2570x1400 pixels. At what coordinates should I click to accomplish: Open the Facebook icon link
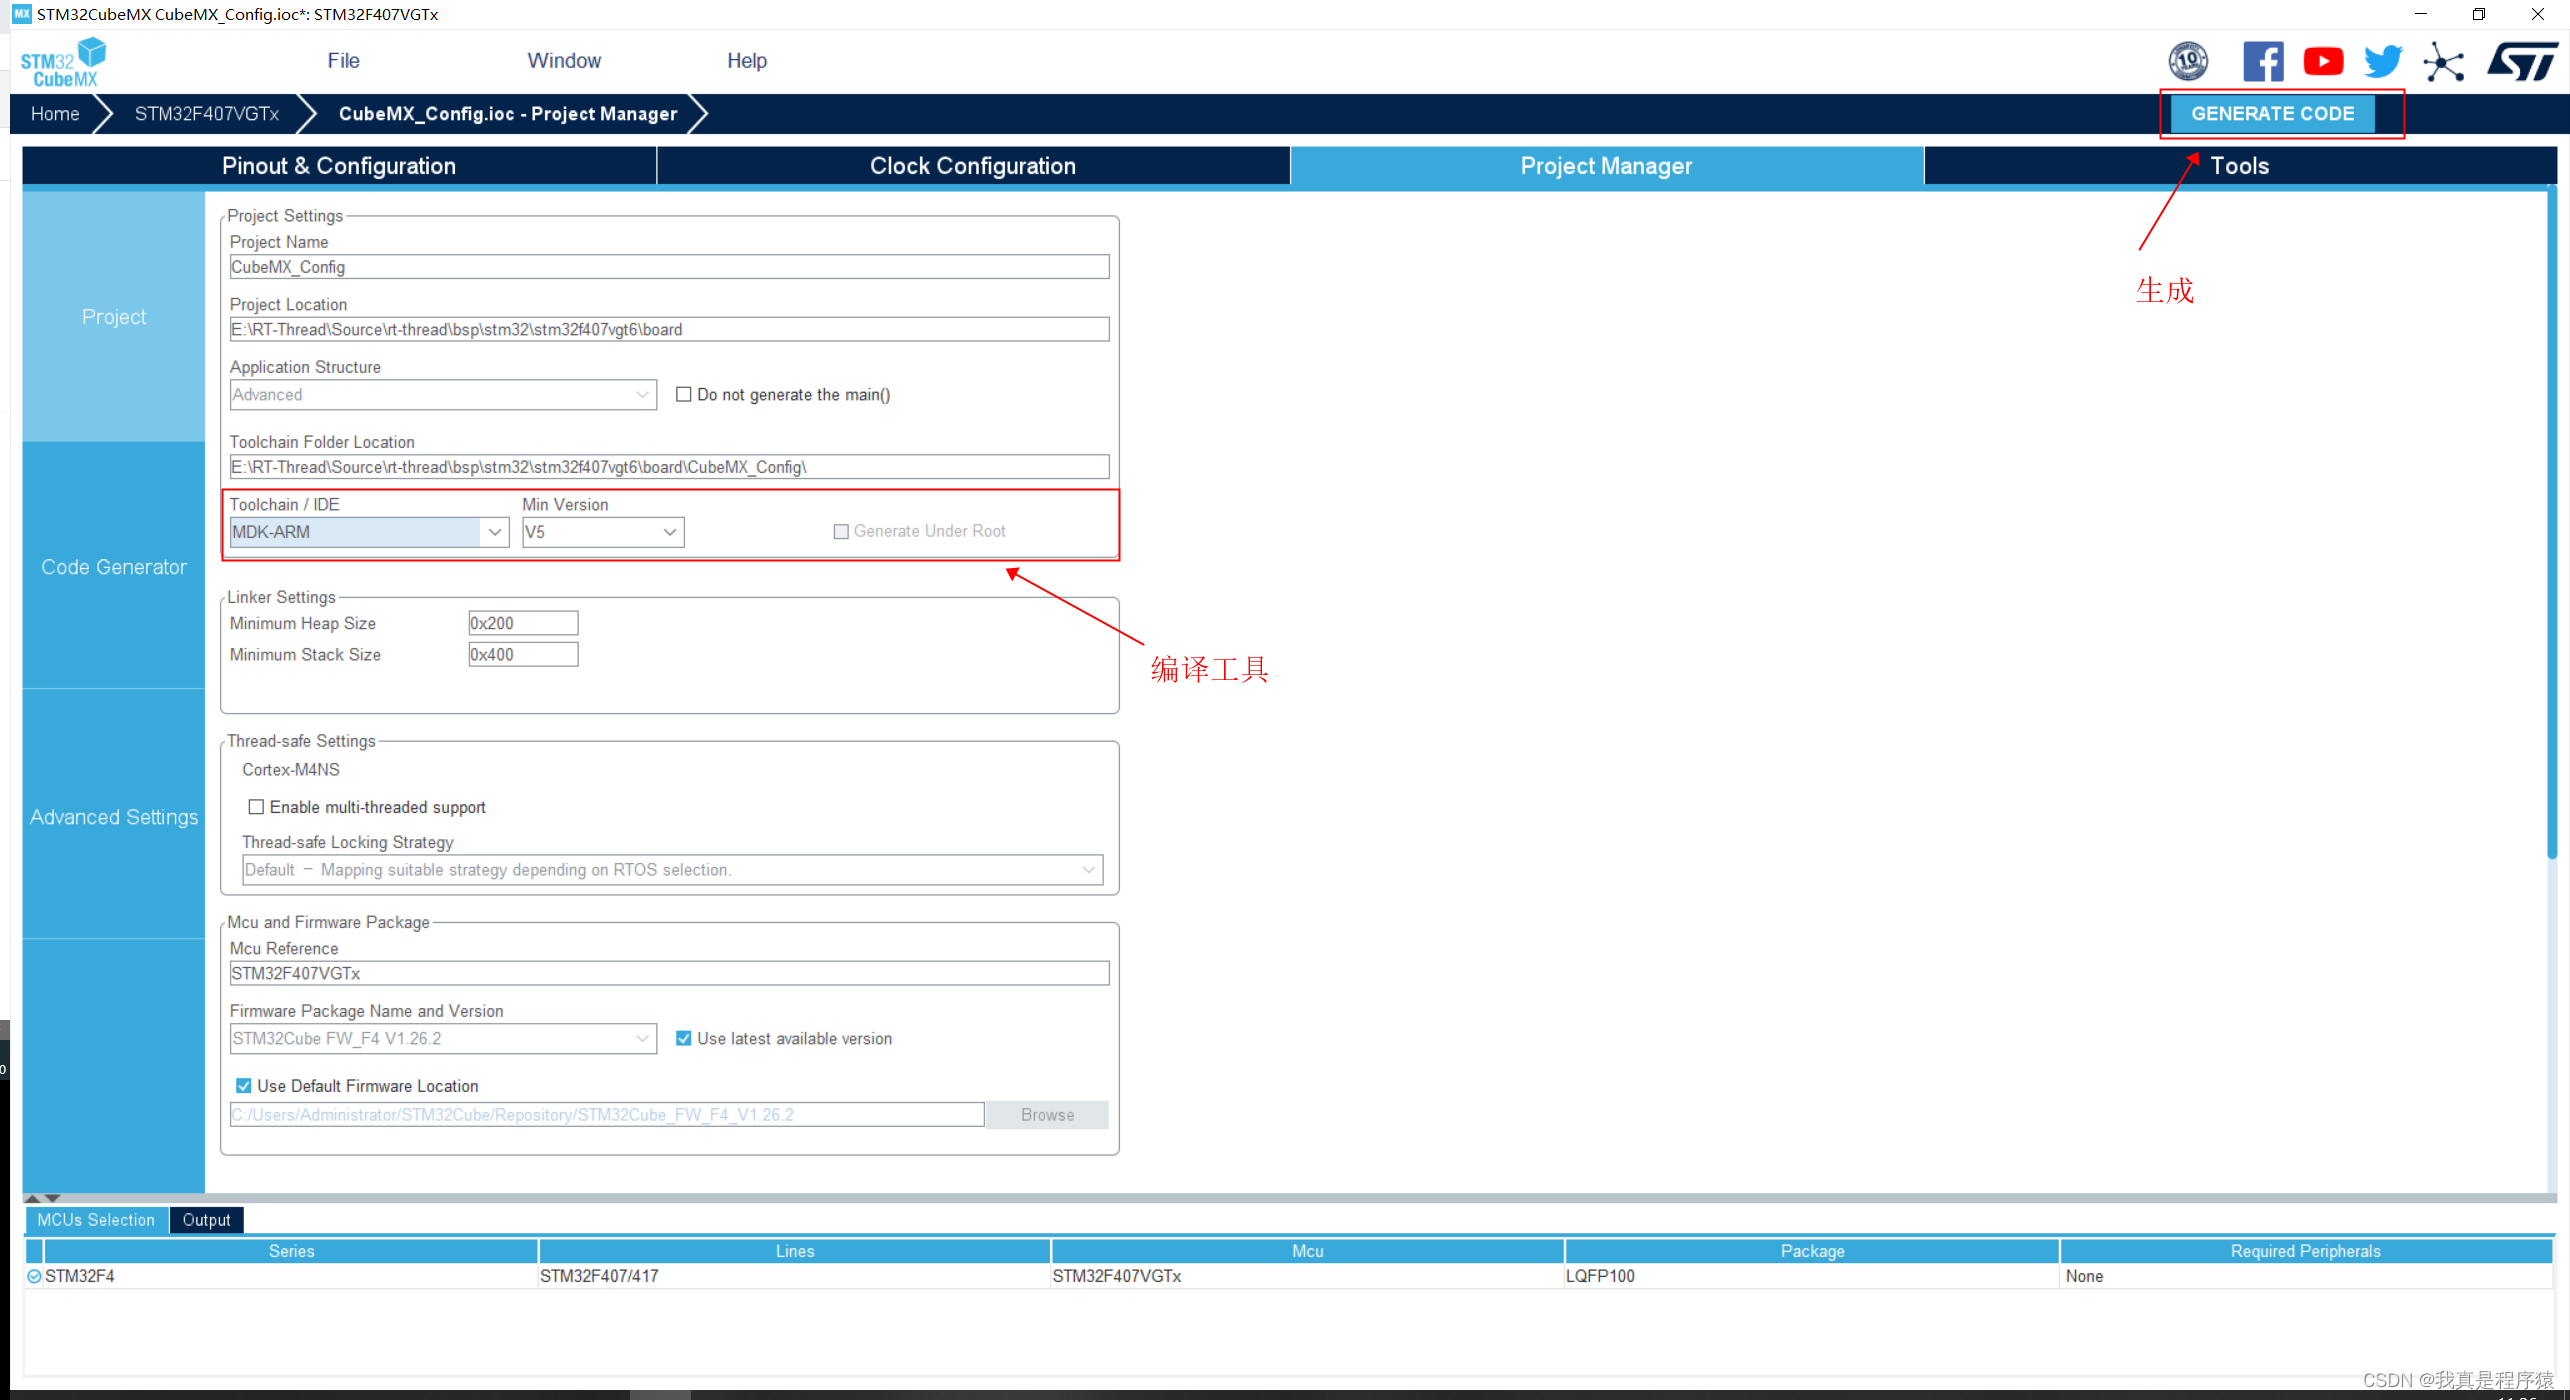(2263, 61)
